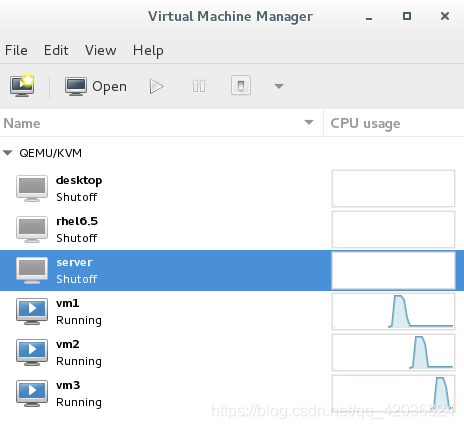Viewport: 464px width, 429px height.
Task: Select the QEMU/KVM connection row
Action: (232, 153)
